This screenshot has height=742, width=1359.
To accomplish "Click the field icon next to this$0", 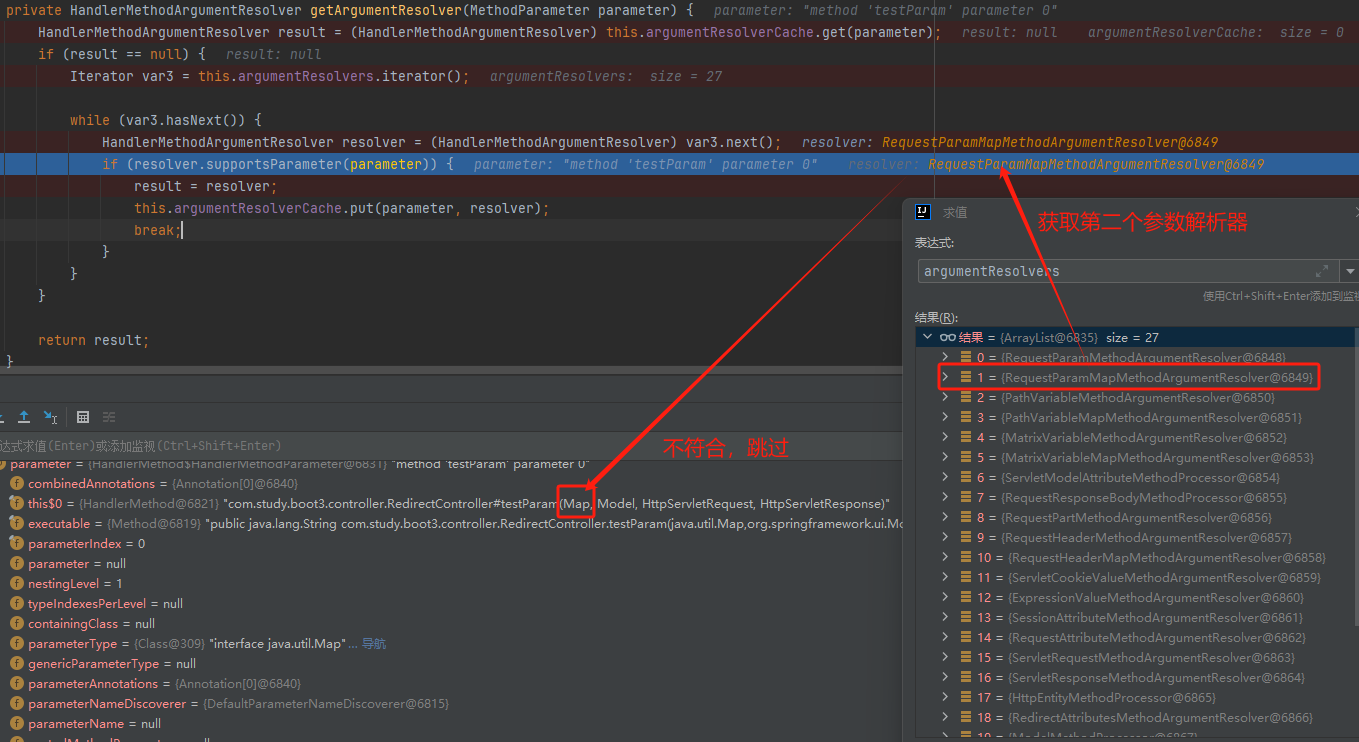I will tap(16, 504).
